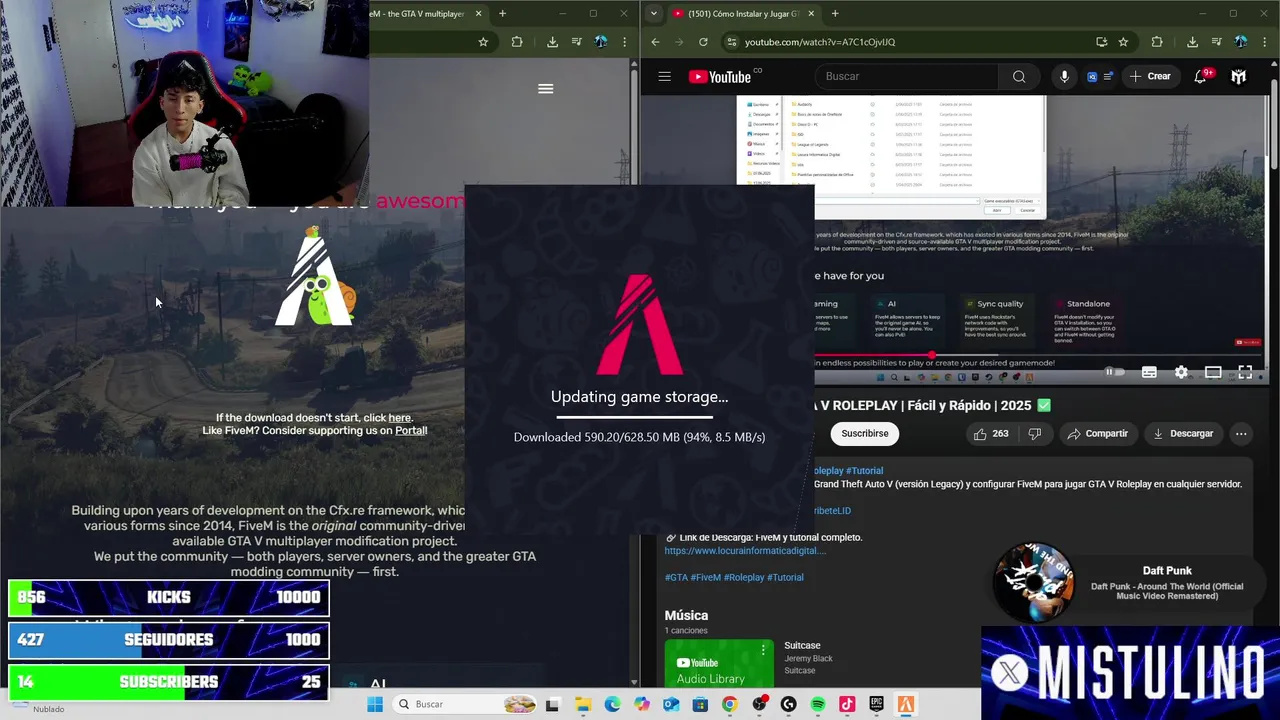Close the GTA V multiplayer tab
The width and height of the screenshot is (1280, 720).
tap(478, 13)
